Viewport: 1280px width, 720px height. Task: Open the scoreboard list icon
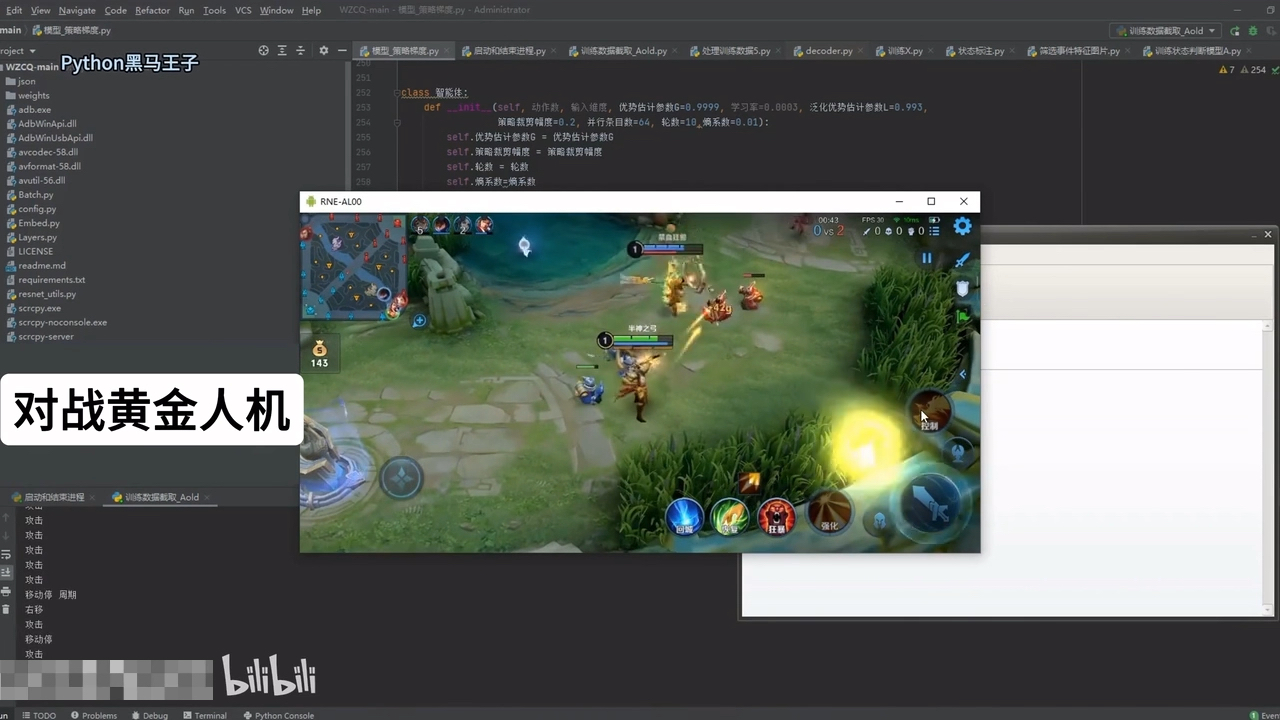pos(934,231)
